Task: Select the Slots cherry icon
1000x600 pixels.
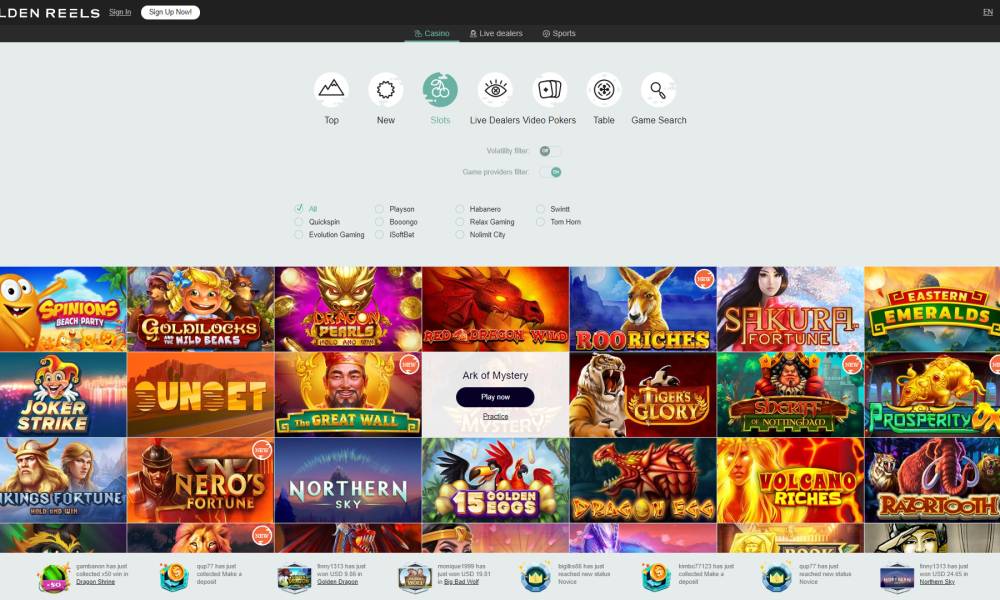Action: coord(440,90)
